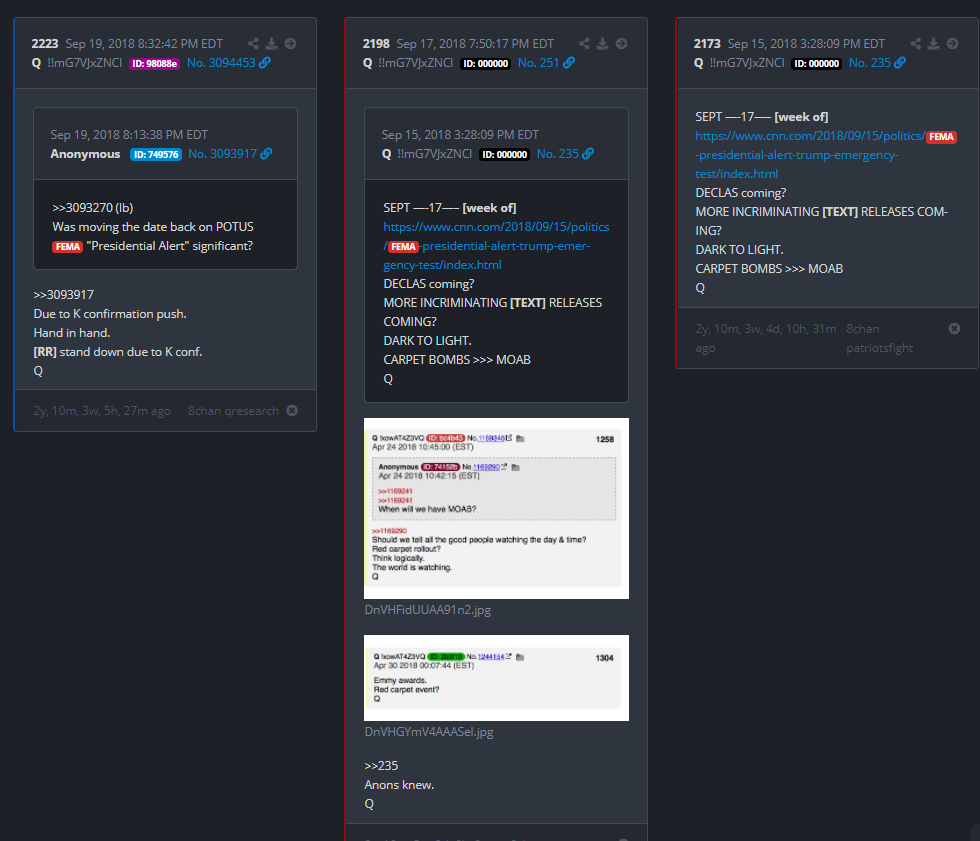Click ID: 000000 badge in post 2173 header
This screenshot has height=841, width=980.
click(x=816, y=63)
